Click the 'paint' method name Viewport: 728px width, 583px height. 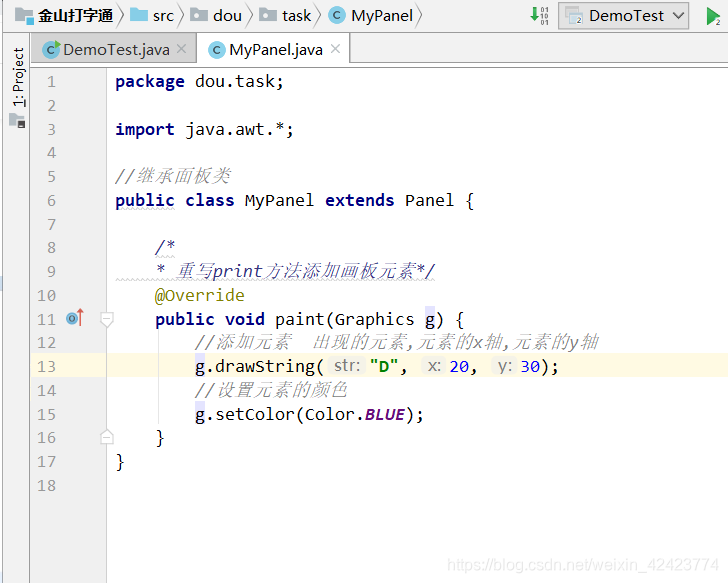point(299,320)
